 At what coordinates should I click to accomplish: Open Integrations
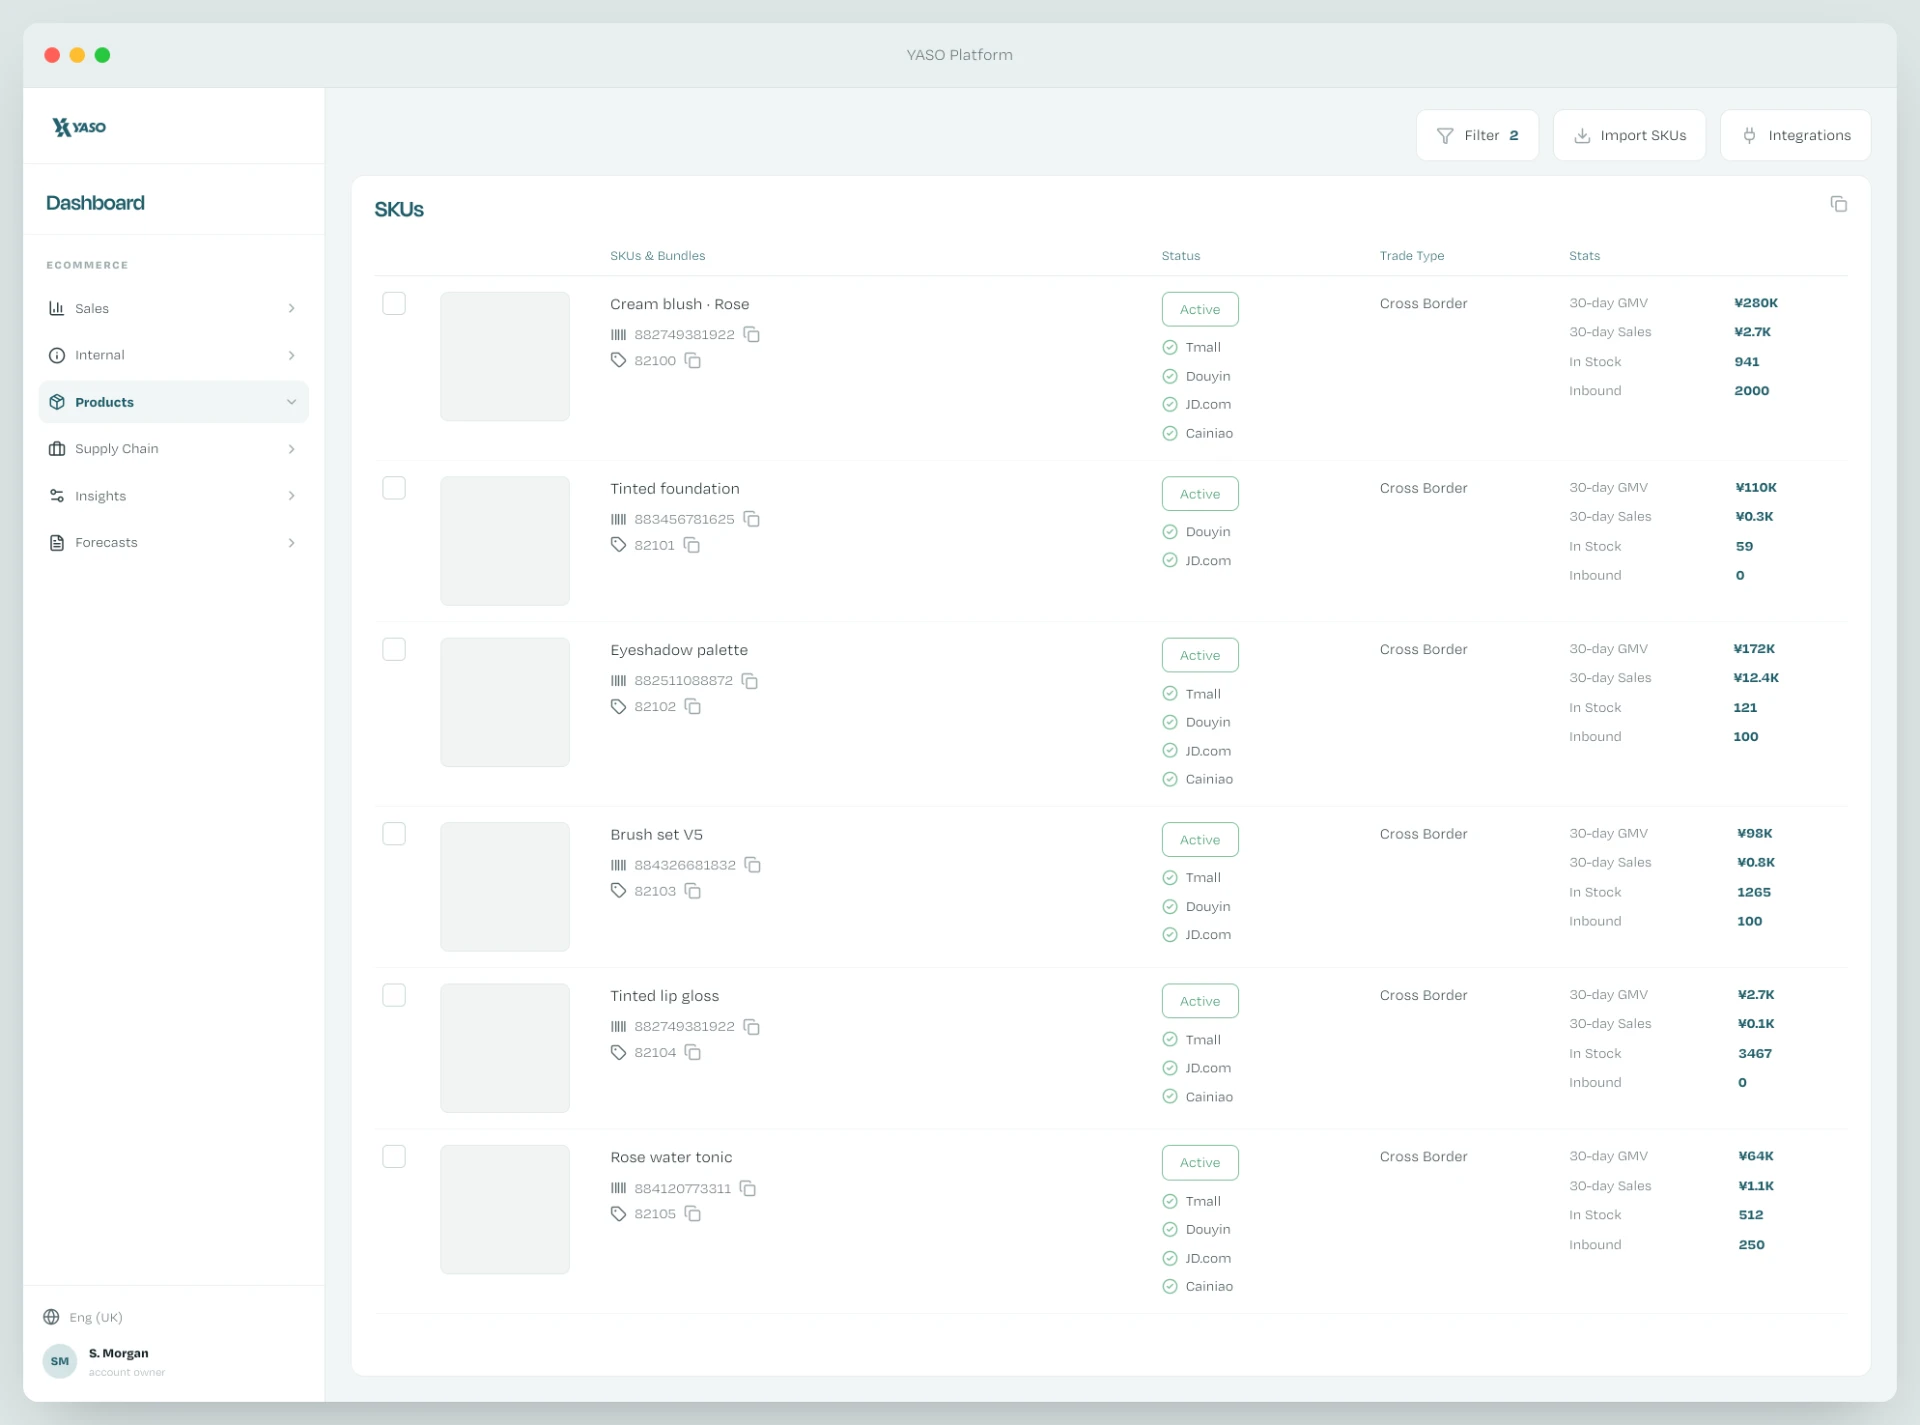(1795, 135)
